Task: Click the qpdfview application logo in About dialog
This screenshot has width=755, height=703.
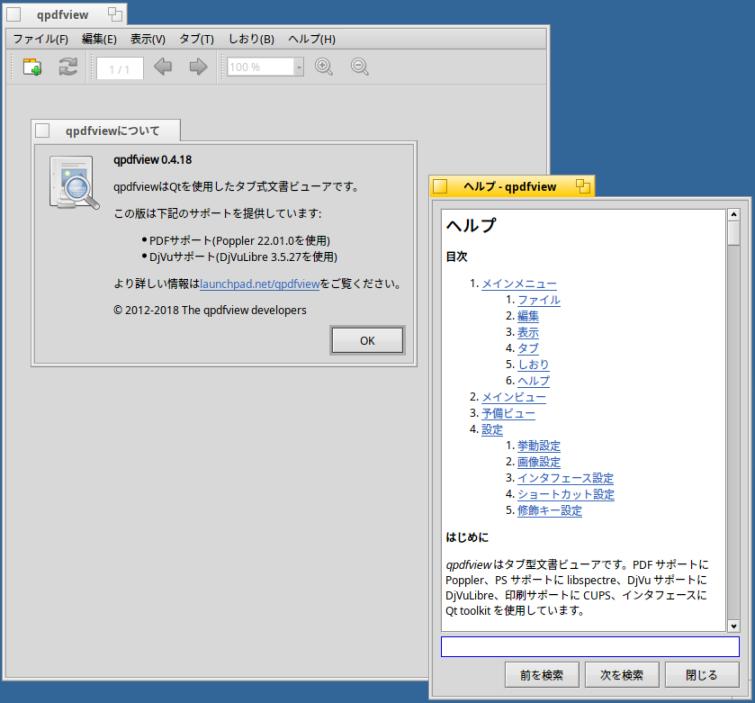Action: (x=74, y=182)
